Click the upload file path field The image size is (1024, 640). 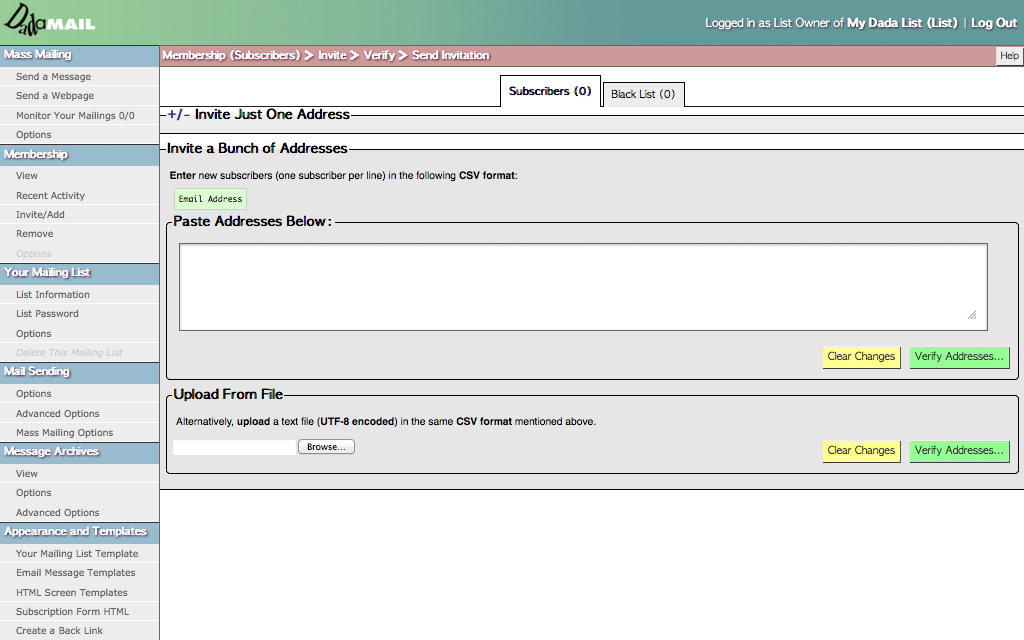click(x=235, y=447)
